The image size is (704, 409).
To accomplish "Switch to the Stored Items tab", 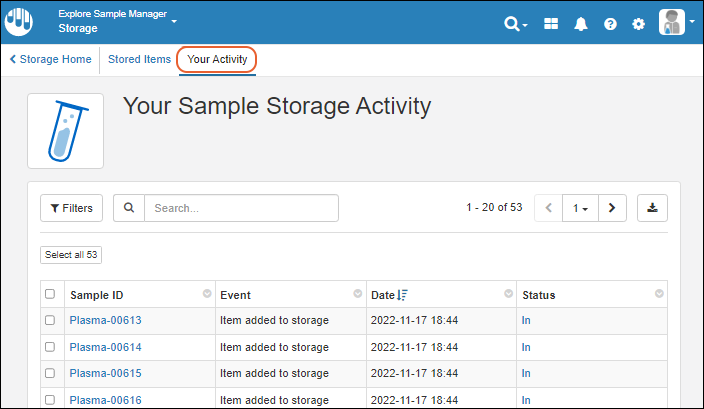I will tap(139, 59).
